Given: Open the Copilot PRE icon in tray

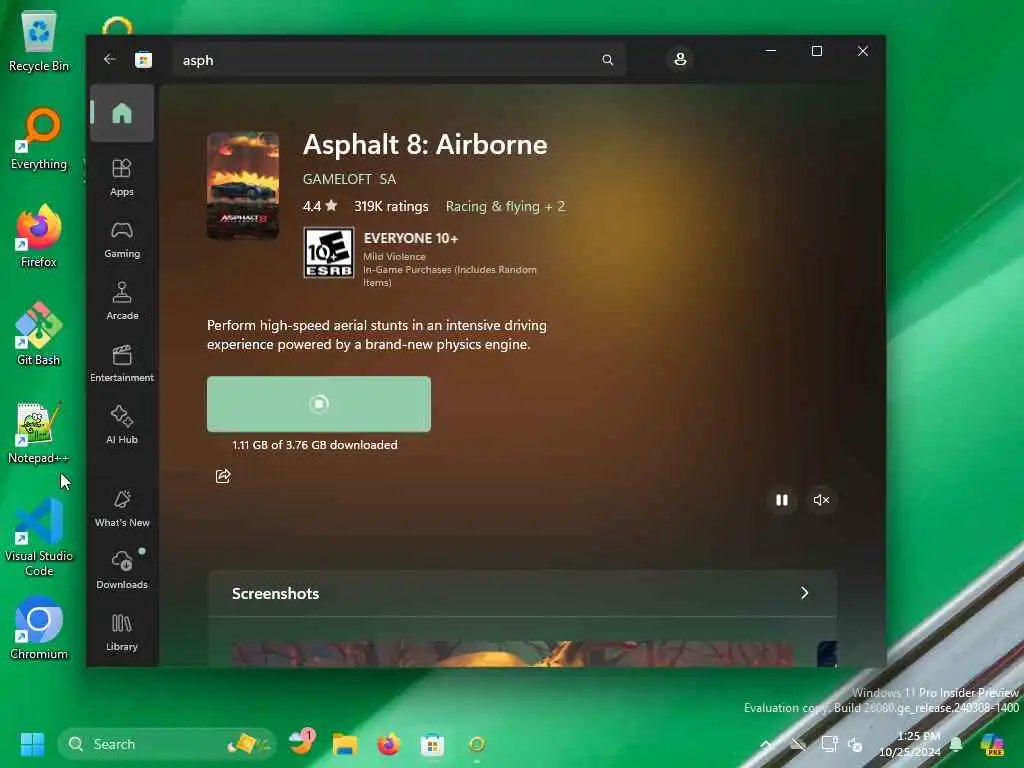Looking at the screenshot, I should click(993, 744).
